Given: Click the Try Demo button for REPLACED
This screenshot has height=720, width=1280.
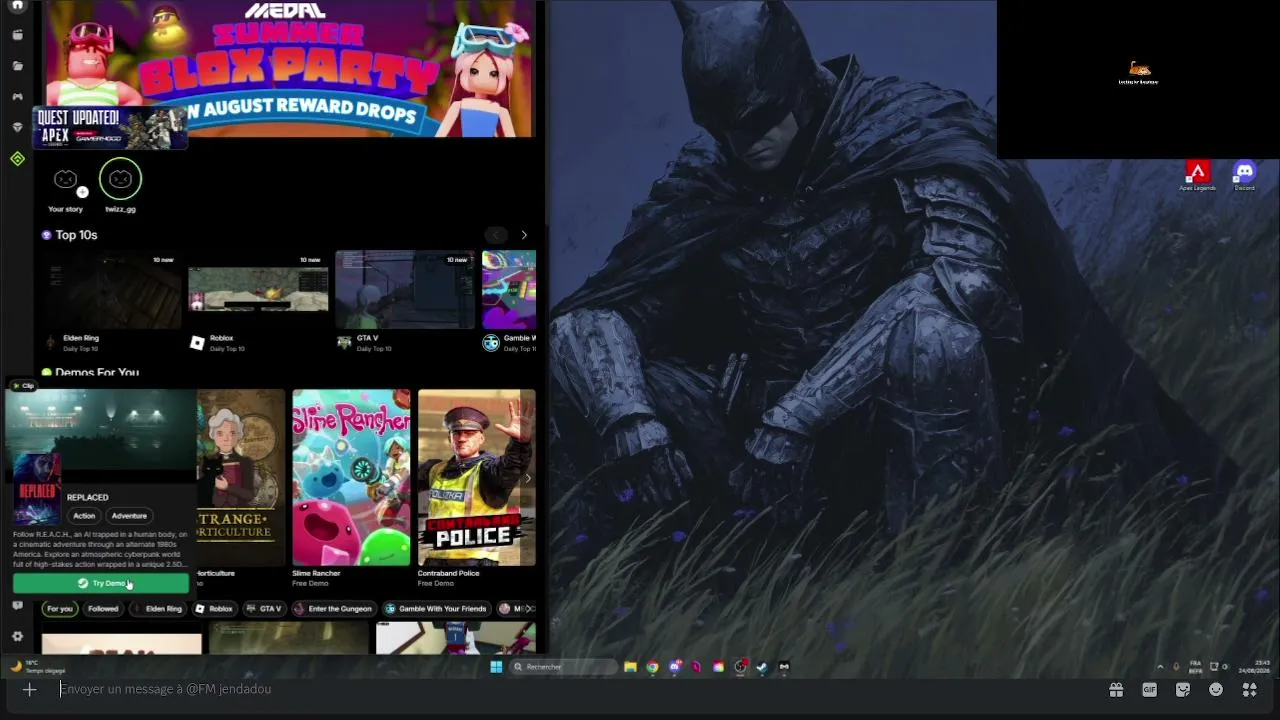Looking at the screenshot, I should [x=100, y=583].
